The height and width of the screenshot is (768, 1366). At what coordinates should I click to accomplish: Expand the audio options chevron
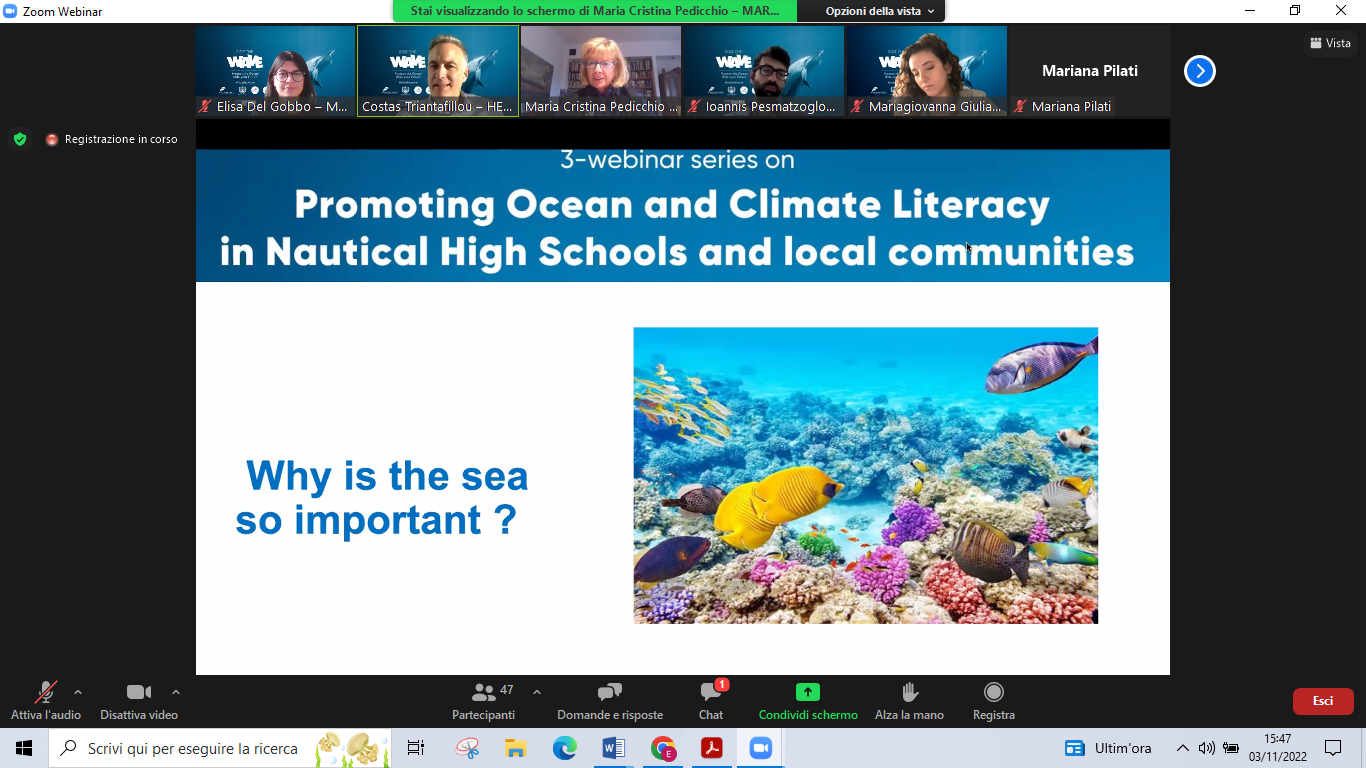point(78,692)
